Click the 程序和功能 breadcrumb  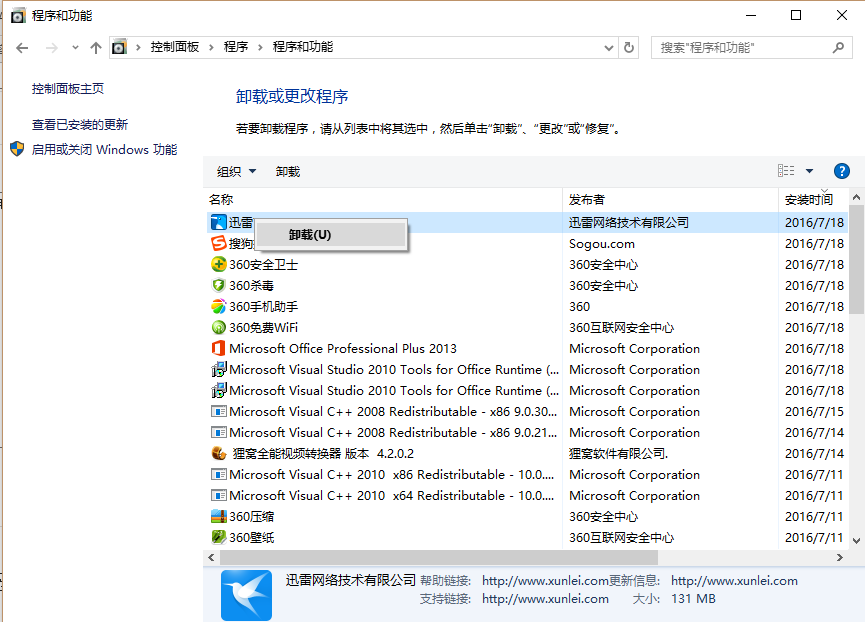pos(303,47)
